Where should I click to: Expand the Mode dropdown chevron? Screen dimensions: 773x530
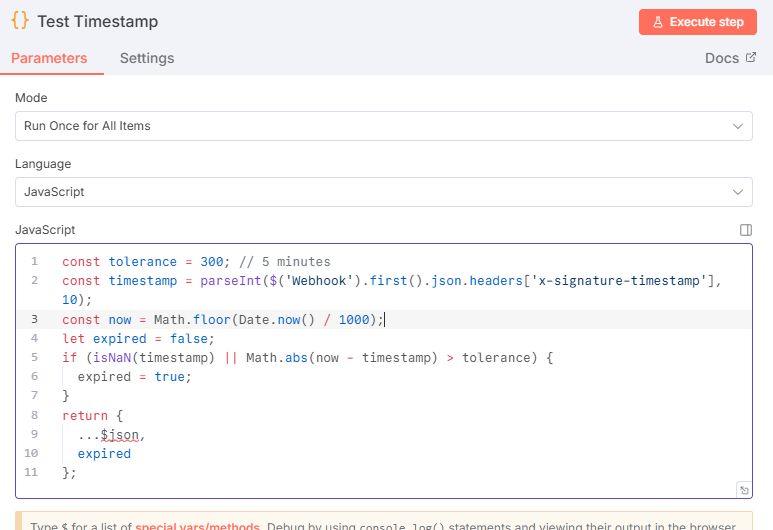click(x=738, y=126)
